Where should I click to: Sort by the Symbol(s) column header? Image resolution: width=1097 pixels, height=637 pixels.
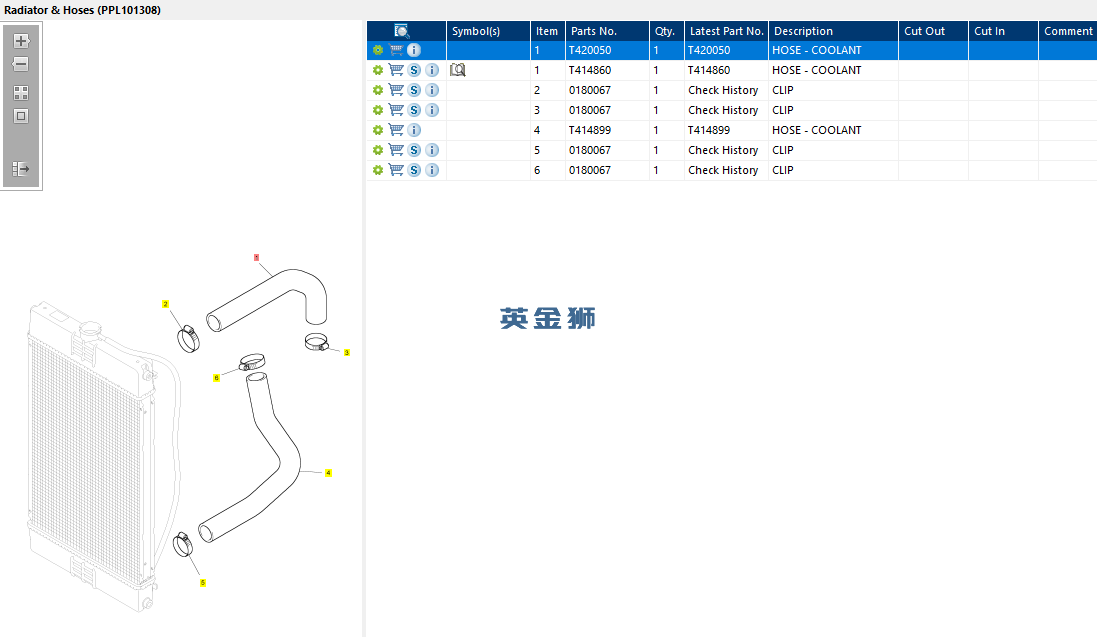click(488, 31)
